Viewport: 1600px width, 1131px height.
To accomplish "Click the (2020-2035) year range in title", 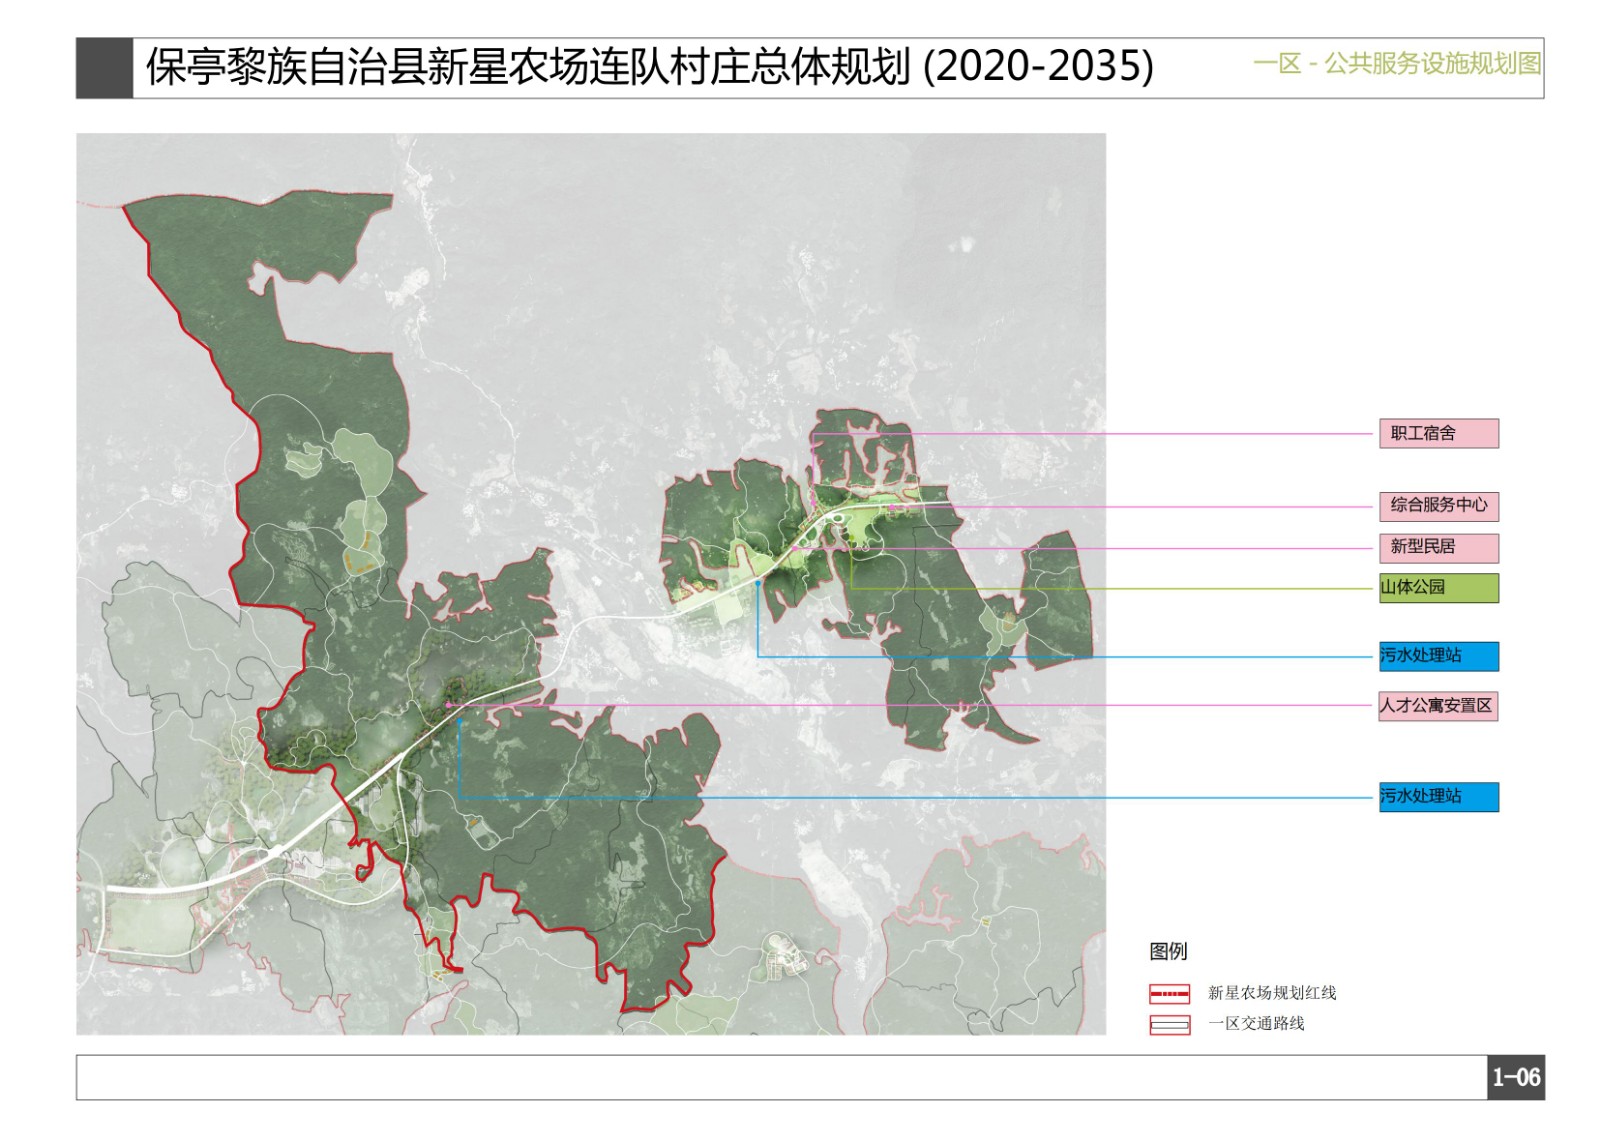I will click(1038, 67).
